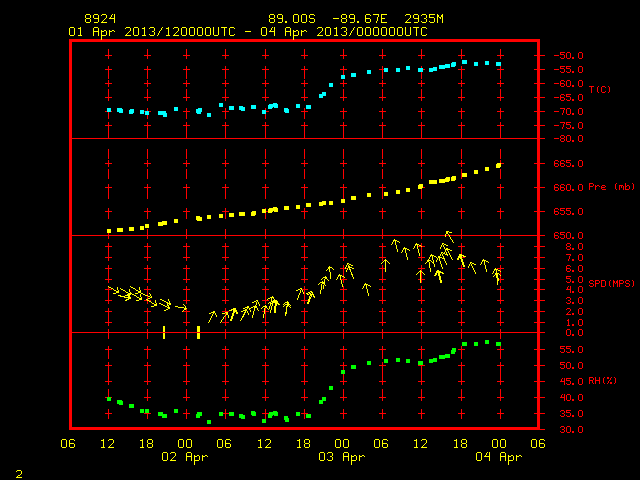Image resolution: width=640 pixels, height=480 pixels.
Task: Click the T(C) temperature axis label
Action: coord(600,89)
